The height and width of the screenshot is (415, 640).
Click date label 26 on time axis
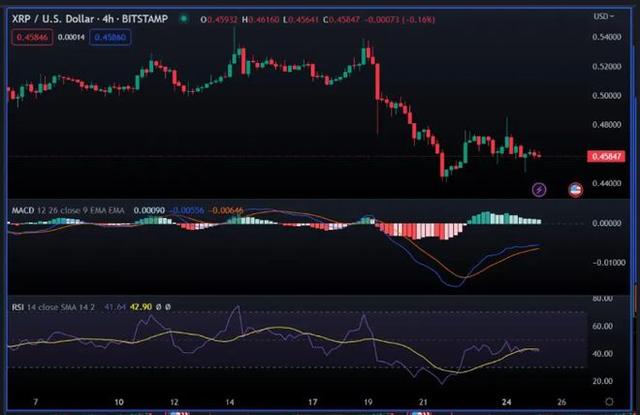(562, 402)
